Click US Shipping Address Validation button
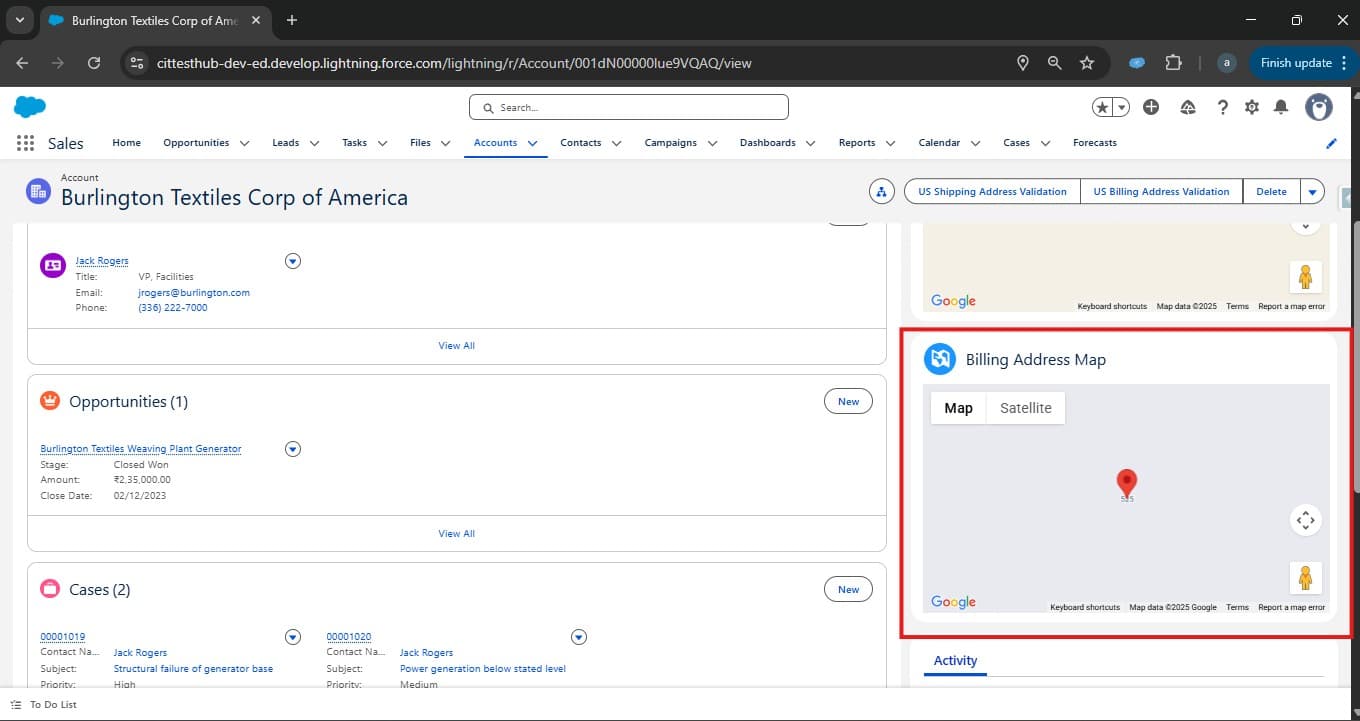 coord(992,192)
